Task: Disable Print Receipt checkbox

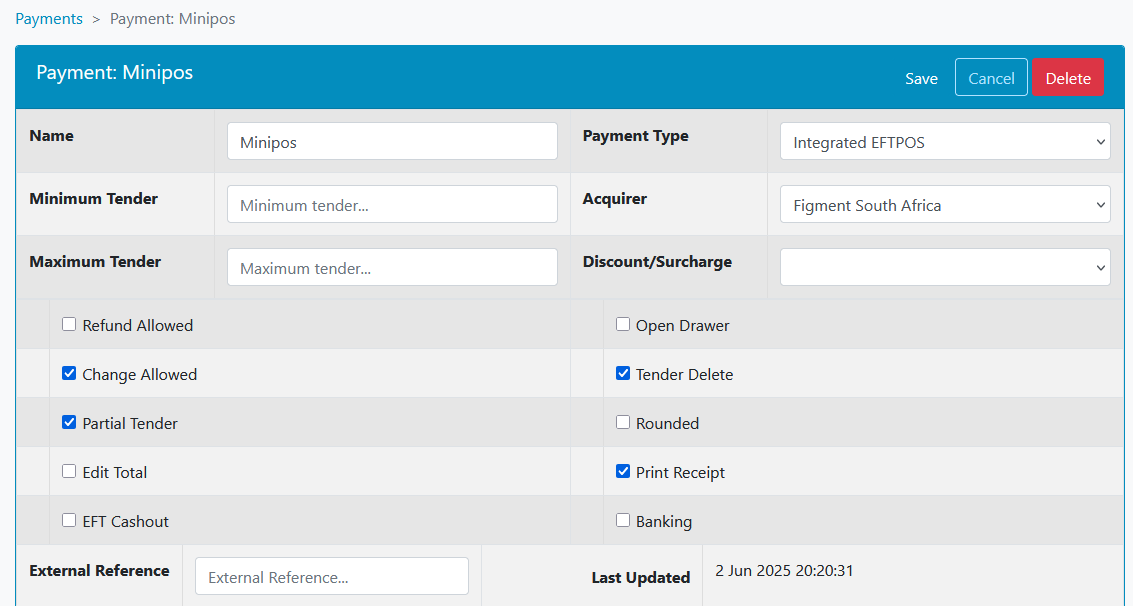Action: [623, 472]
